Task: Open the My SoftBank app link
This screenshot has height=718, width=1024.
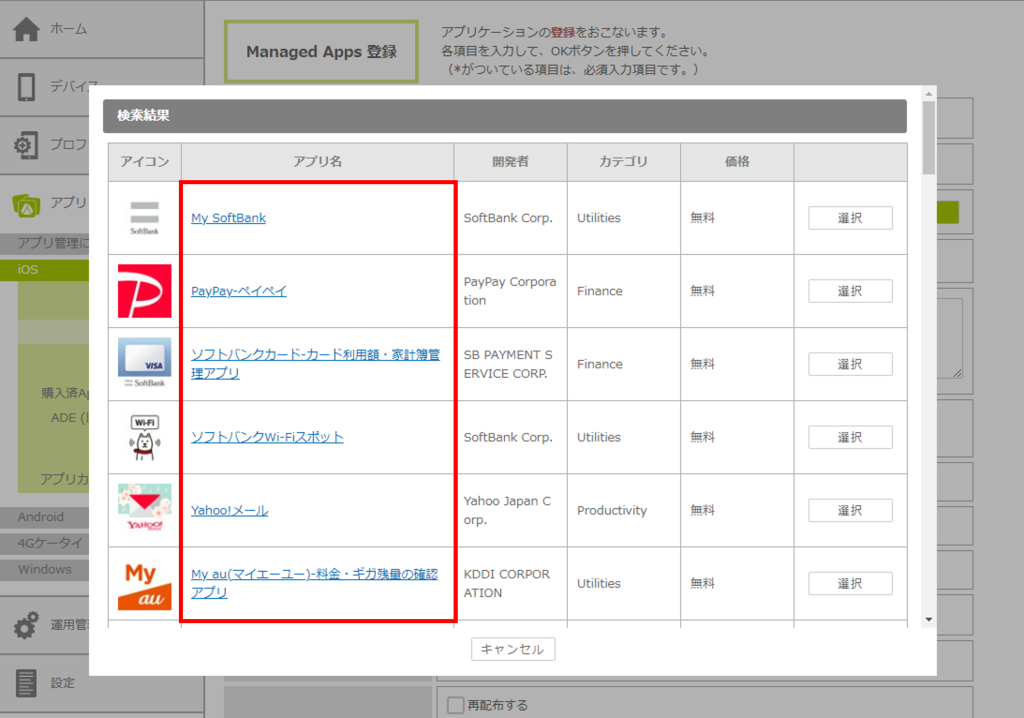Action: point(228,218)
